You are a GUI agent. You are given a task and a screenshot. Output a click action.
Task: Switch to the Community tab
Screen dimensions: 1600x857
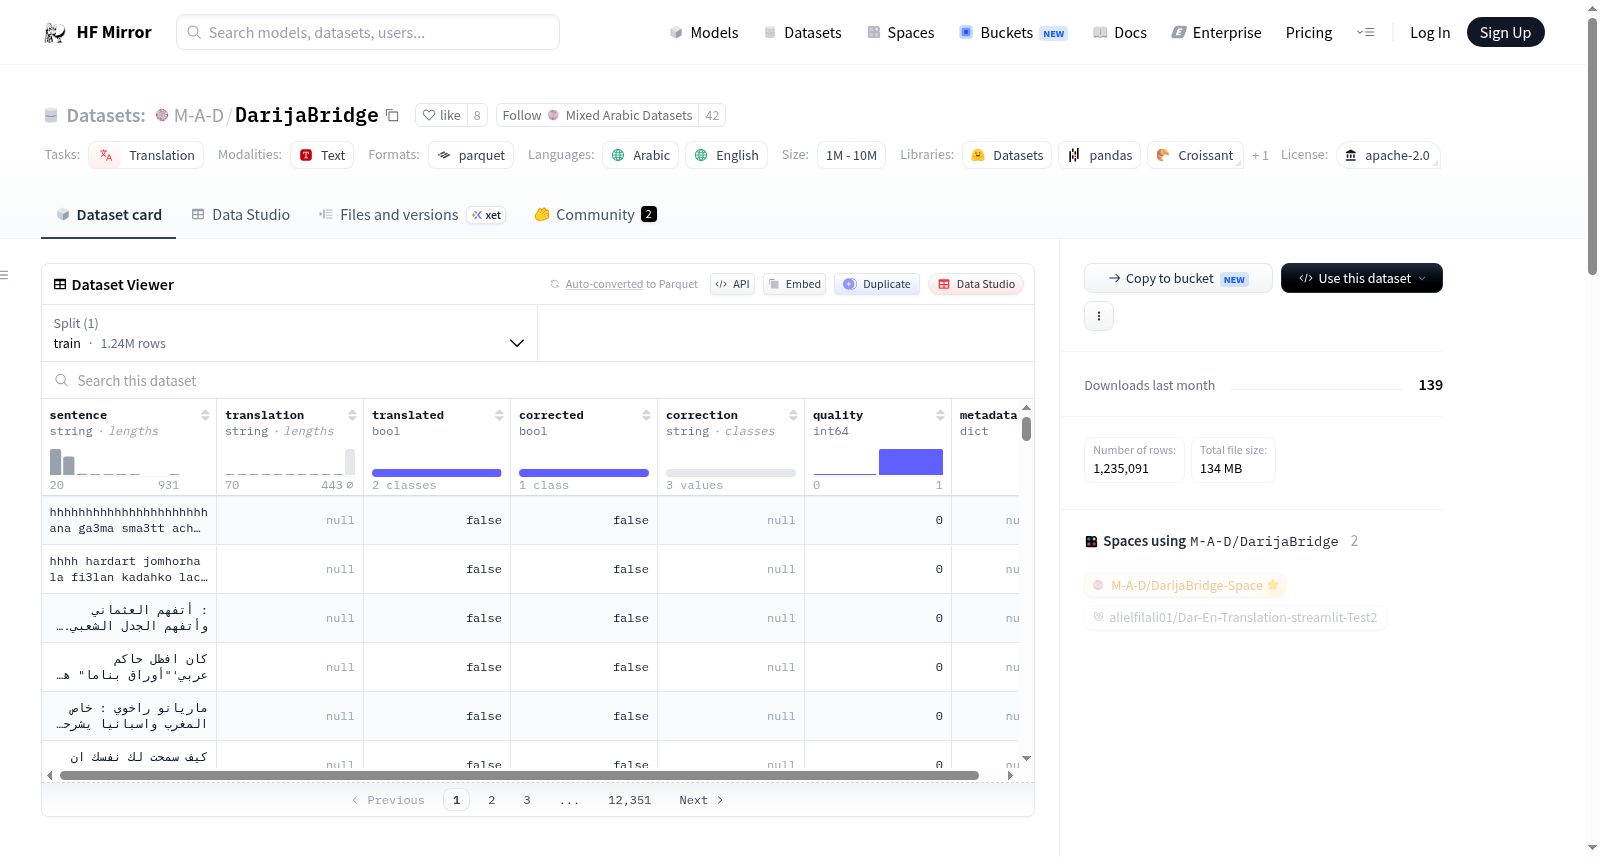pos(595,214)
